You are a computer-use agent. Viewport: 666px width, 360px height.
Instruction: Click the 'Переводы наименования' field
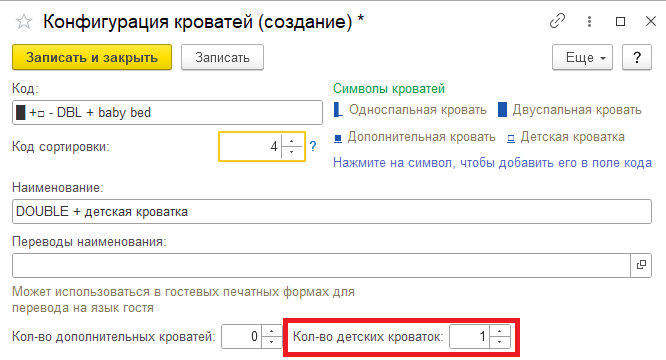[x=321, y=265]
